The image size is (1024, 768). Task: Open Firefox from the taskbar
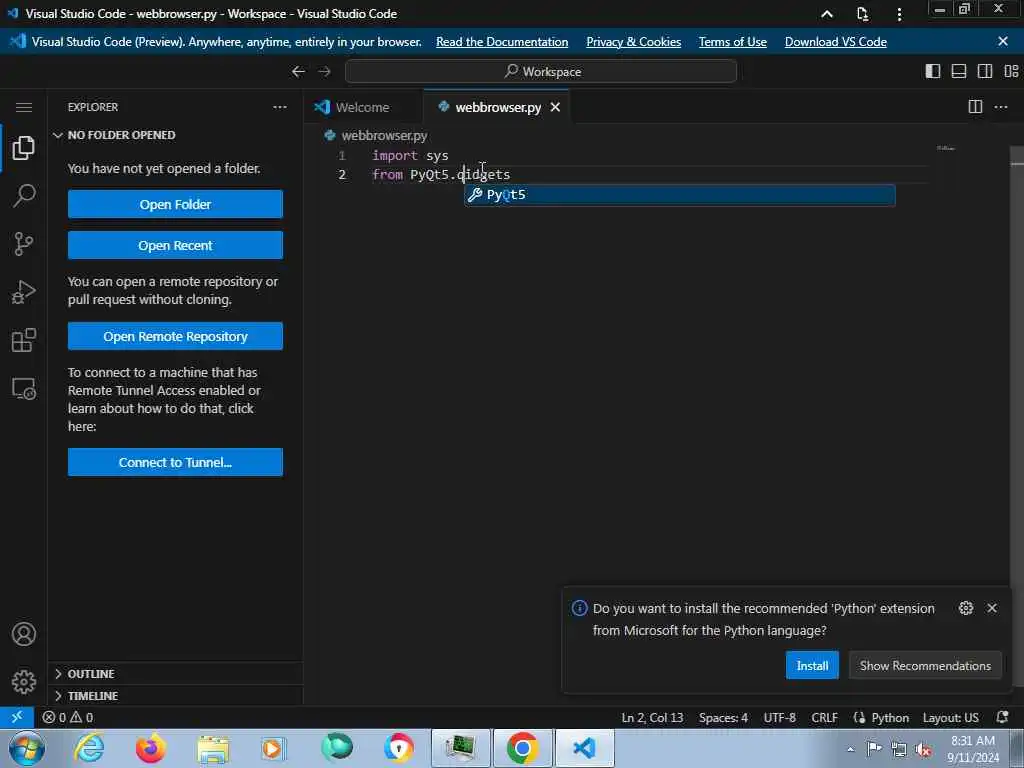(150, 748)
